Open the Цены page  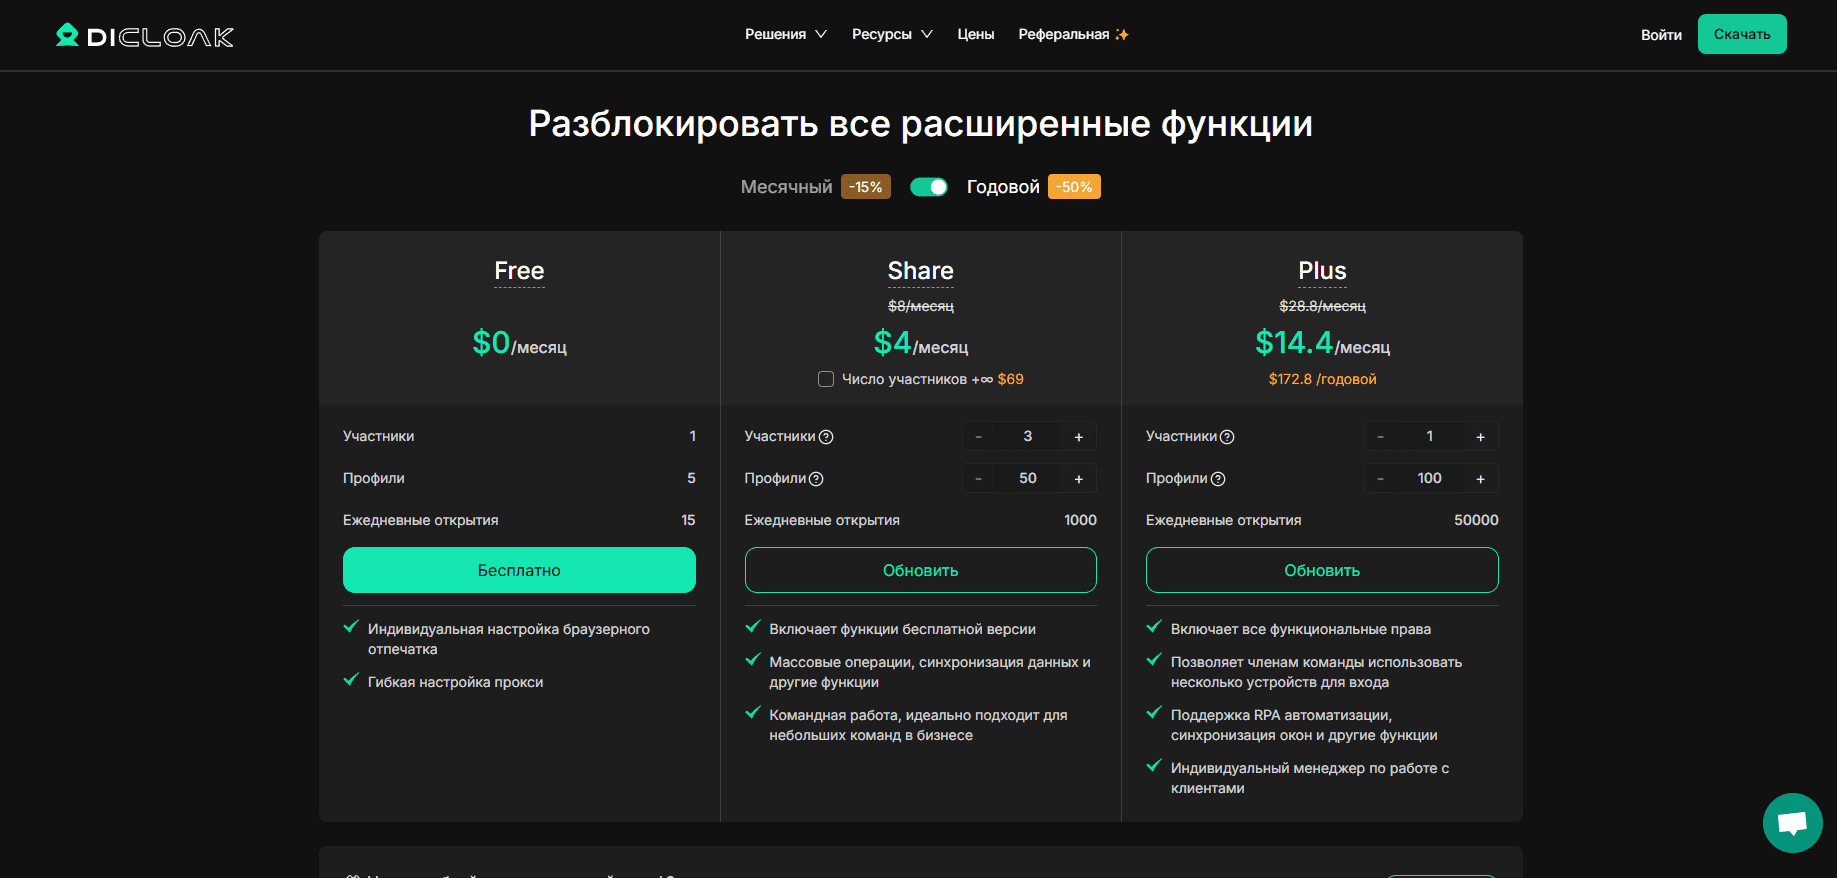[x=976, y=34]
